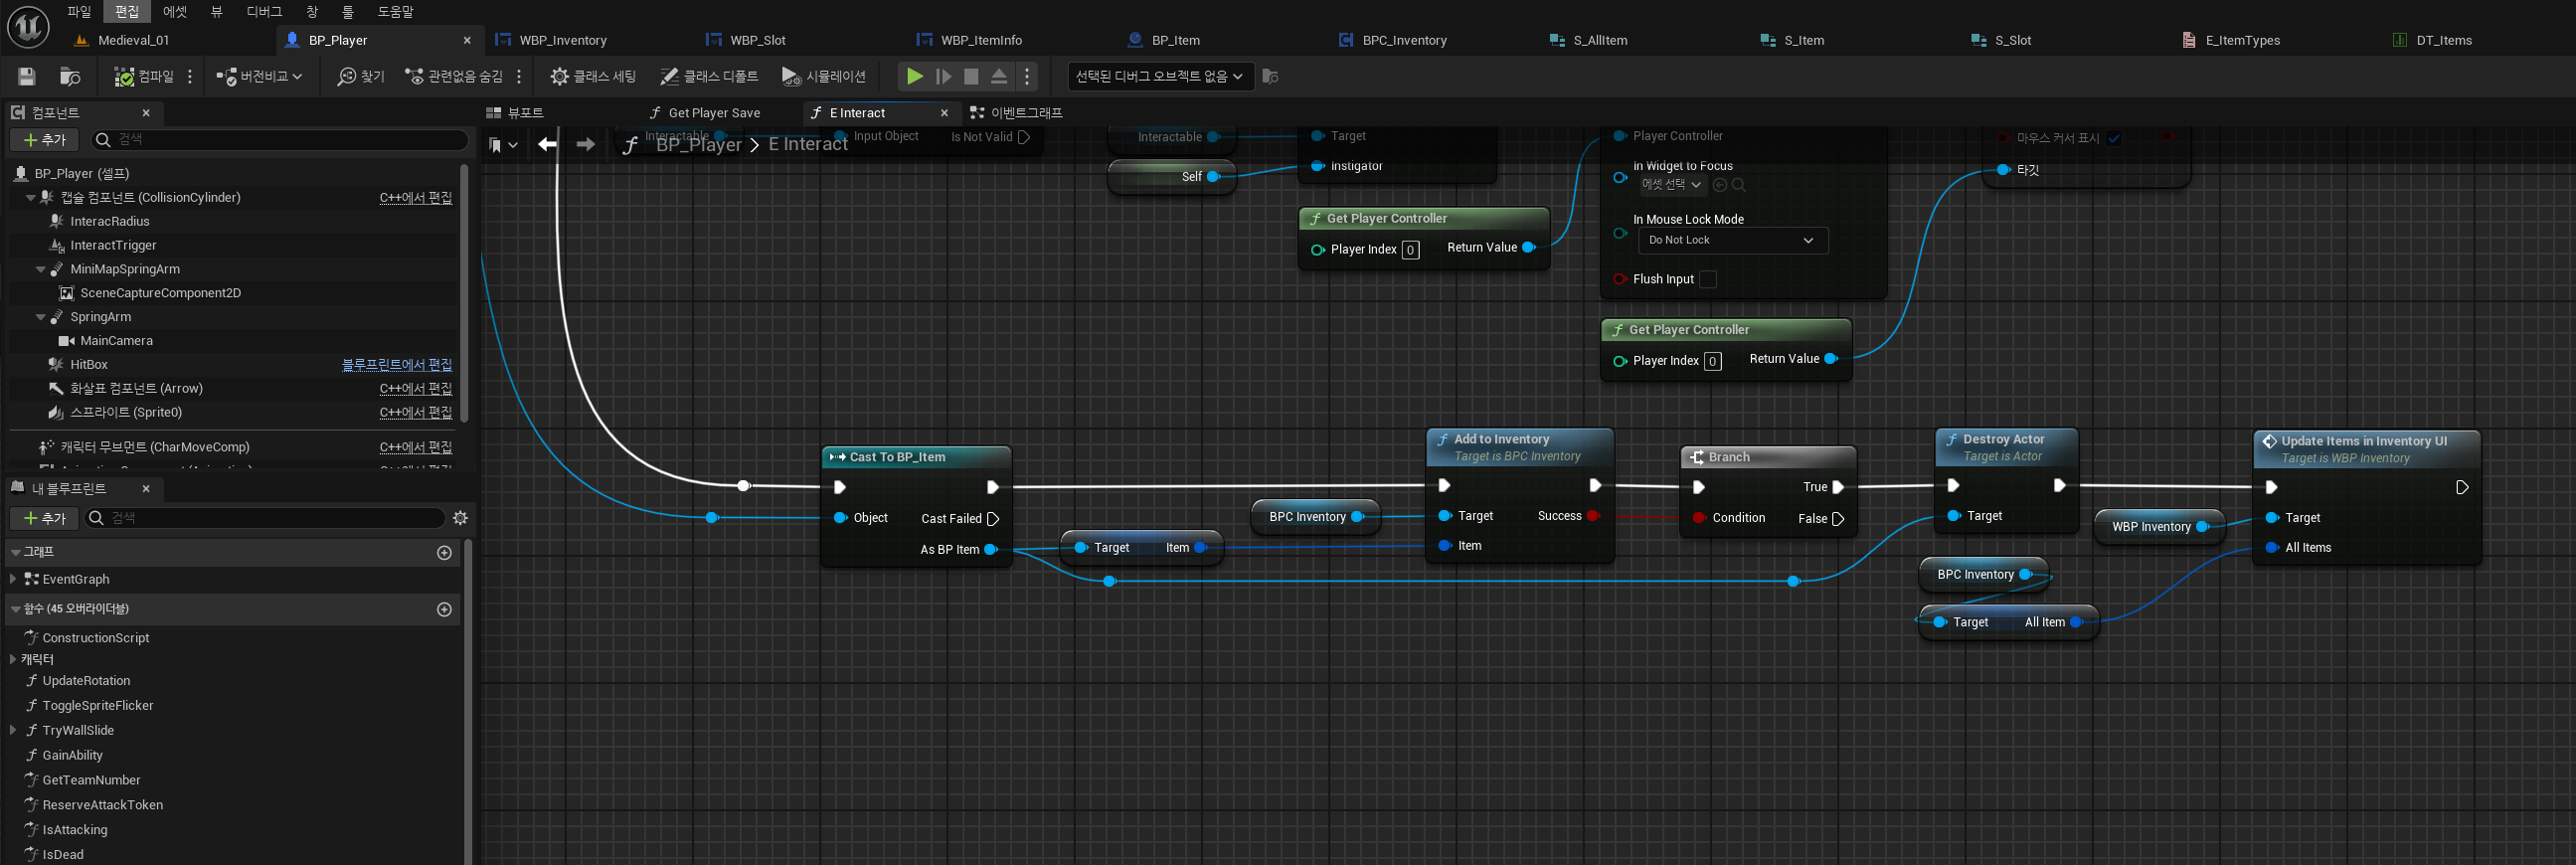Click the 추가 button in My Blueprint panel
2576x865 pixels.
click(45, 518)
